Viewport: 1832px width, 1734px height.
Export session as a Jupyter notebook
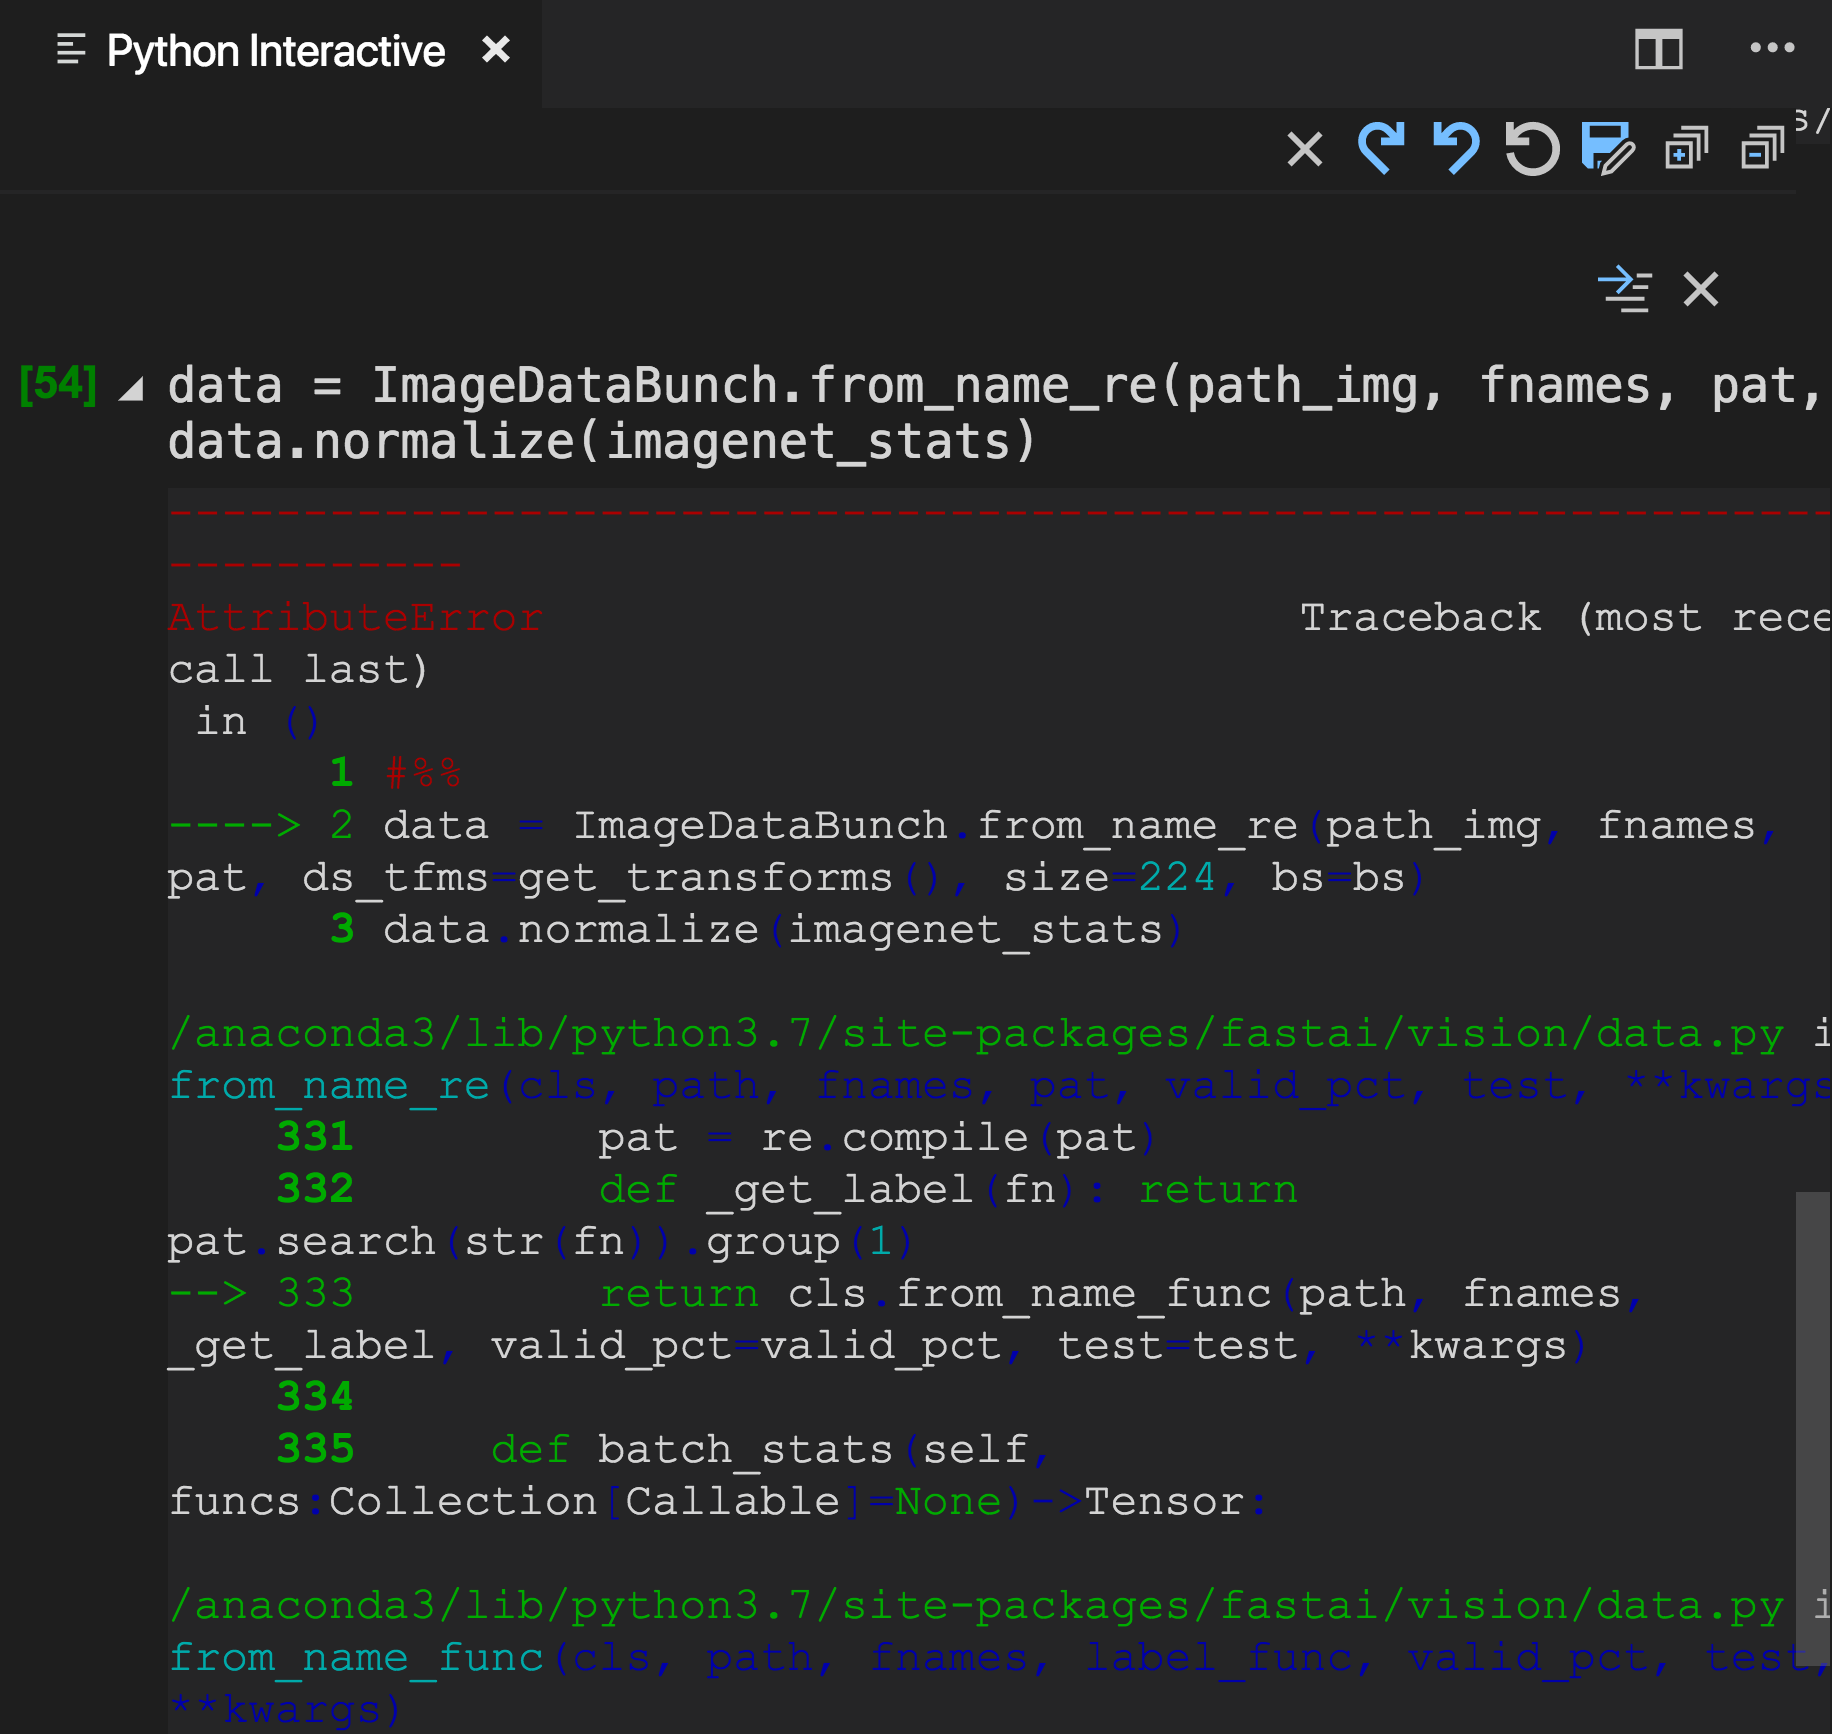click(1605, 152)
